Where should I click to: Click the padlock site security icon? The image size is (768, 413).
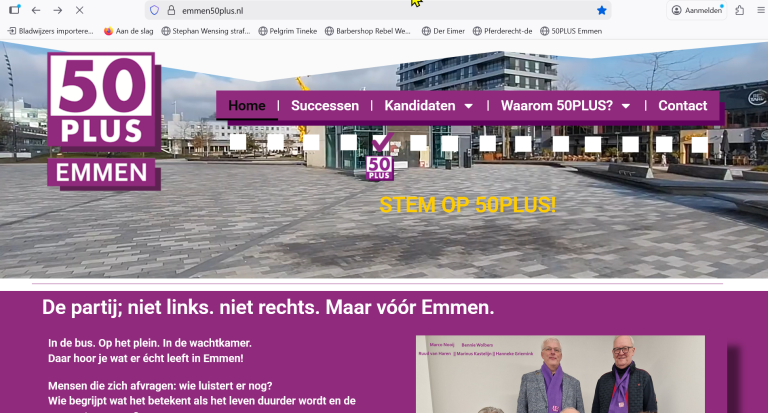point(171,10)
